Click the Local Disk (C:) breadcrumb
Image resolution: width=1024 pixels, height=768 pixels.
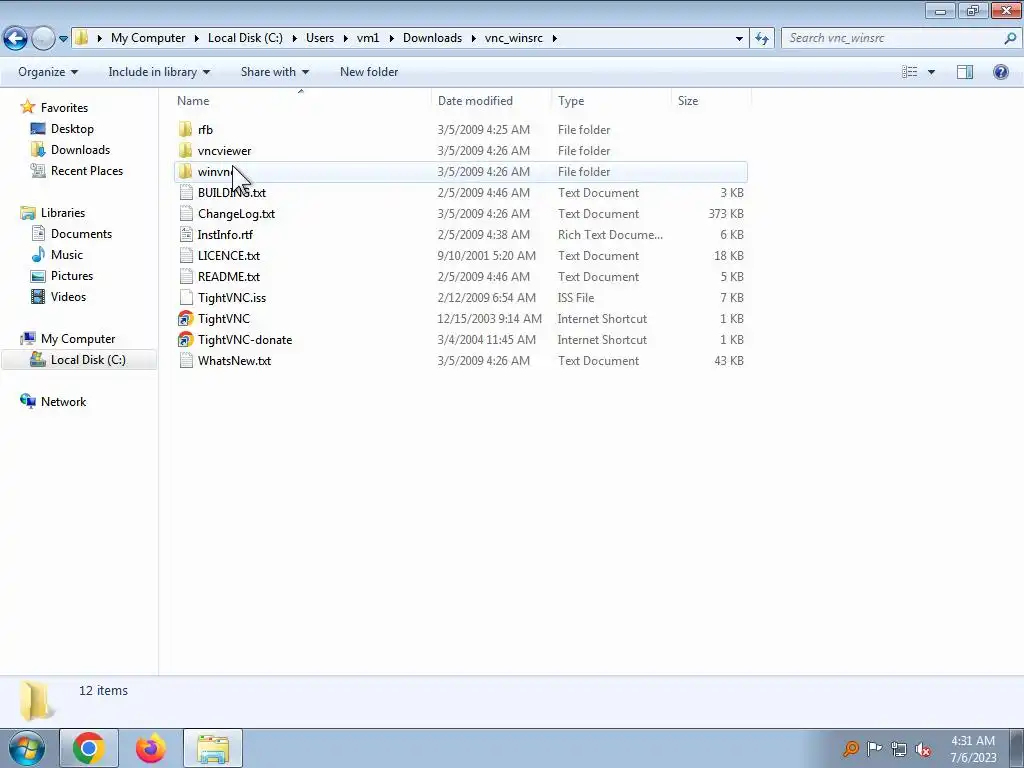tap(245, 38)
